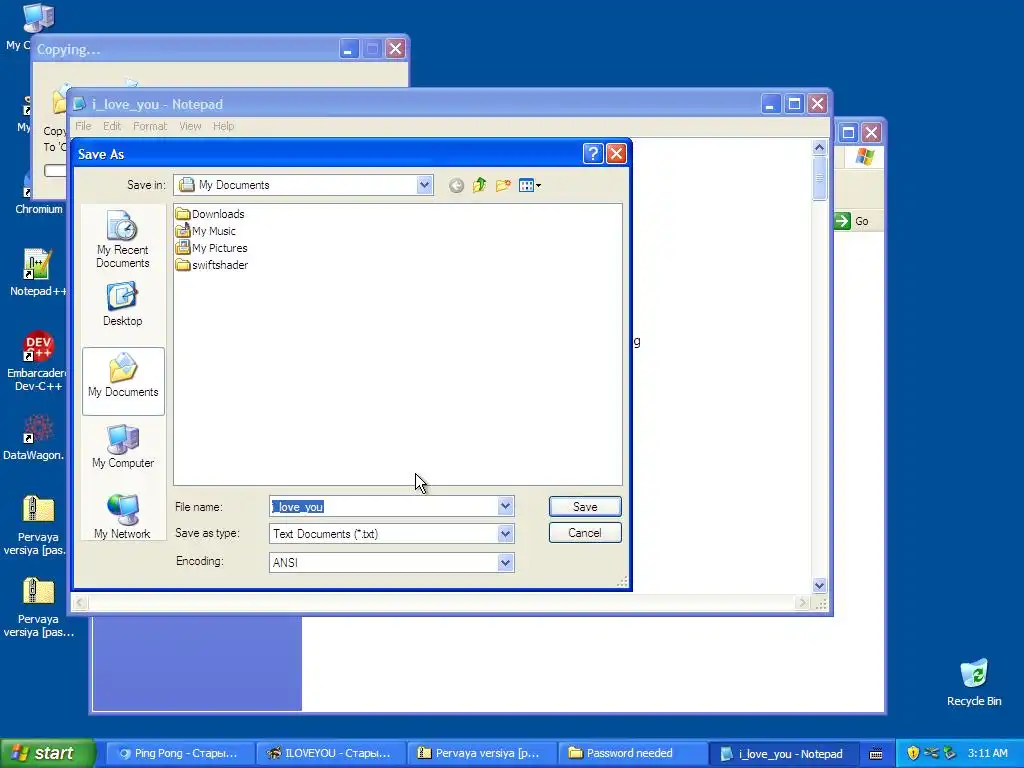Viewport: 1024px width, 768px height.
Task: Open the Notepad Edit menu
Action: click(112, 126)
